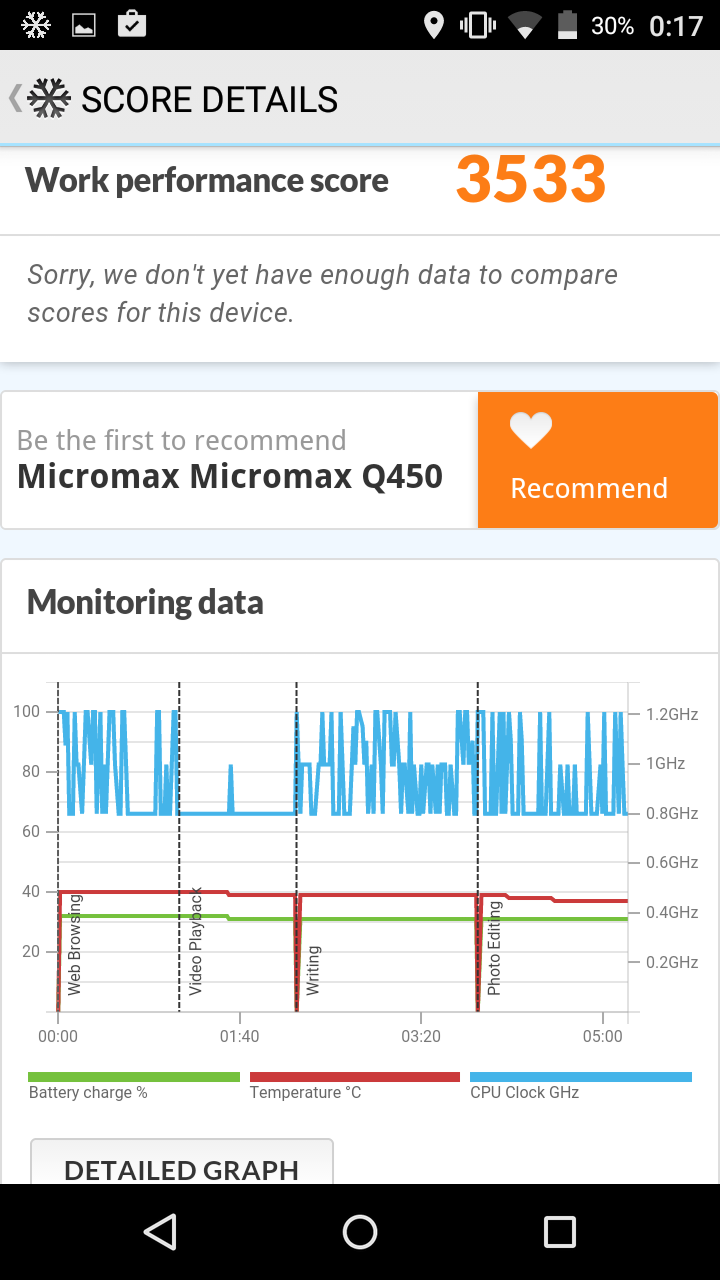Tap the Android home circle button

click(x=360, y=1232)
